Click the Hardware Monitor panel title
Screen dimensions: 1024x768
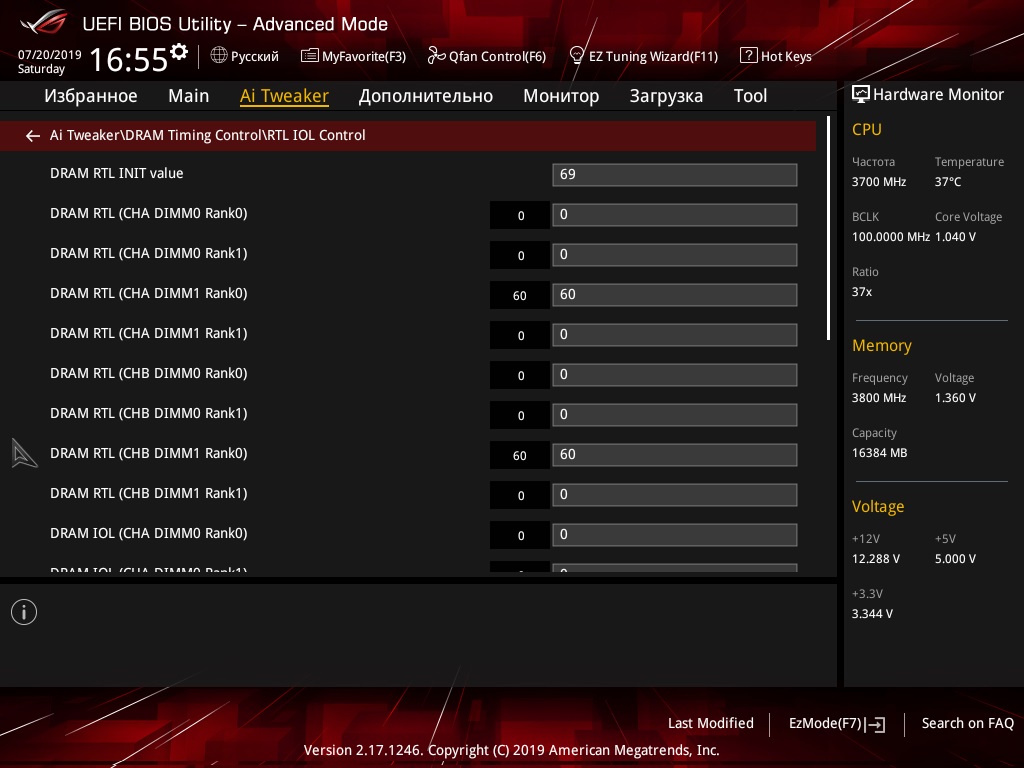click(938, 95)
